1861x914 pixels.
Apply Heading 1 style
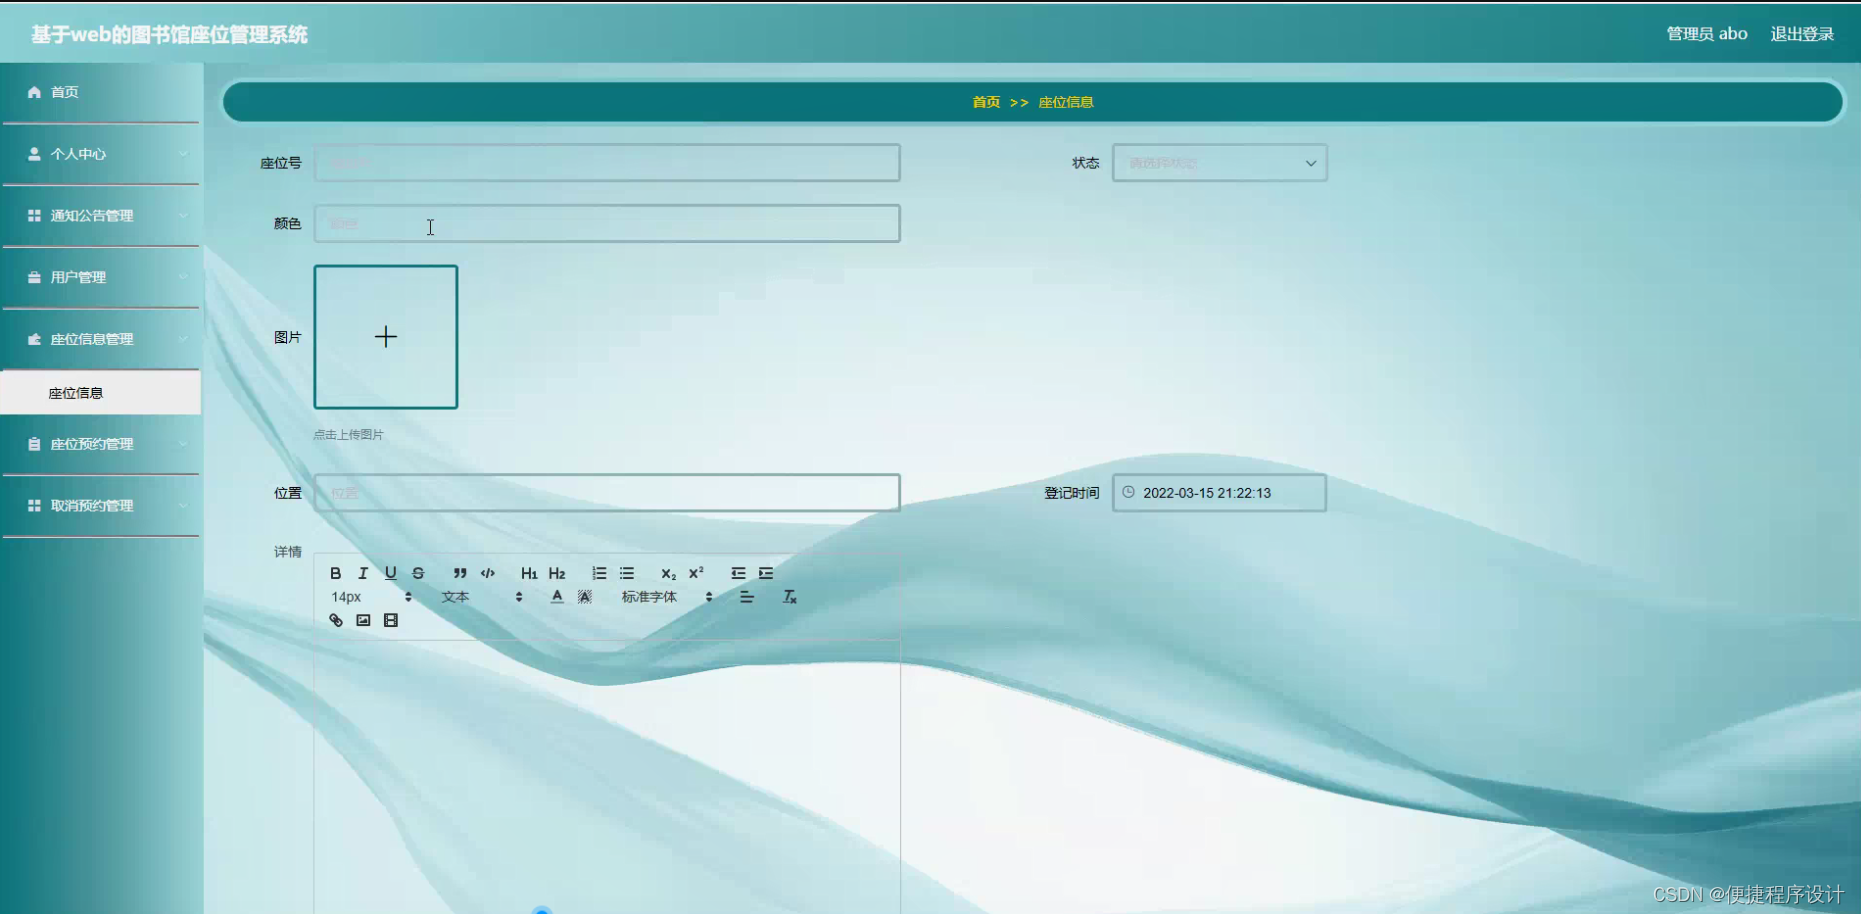(529, 573)
